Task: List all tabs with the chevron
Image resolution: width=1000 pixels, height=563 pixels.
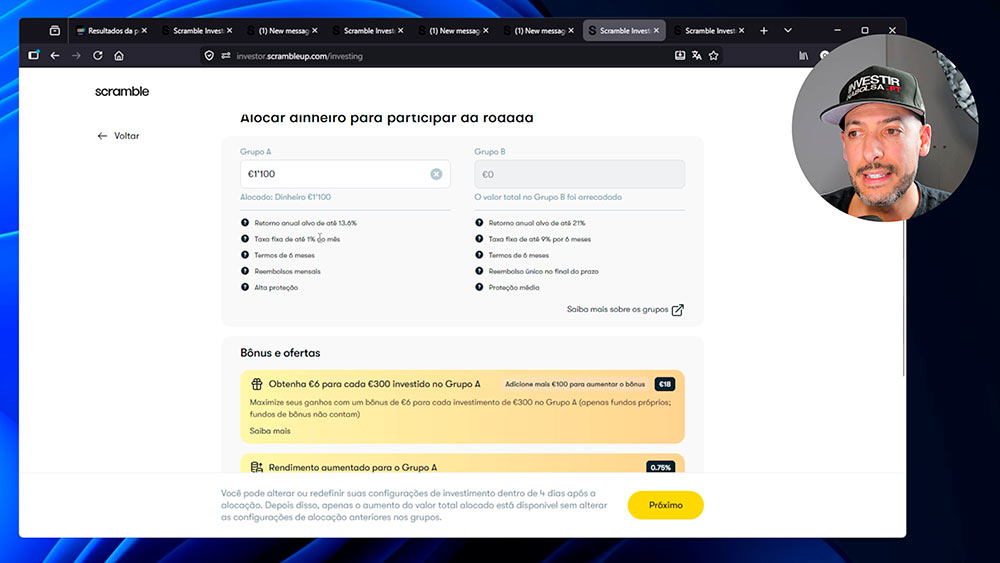Action: (x=788, y=31)
